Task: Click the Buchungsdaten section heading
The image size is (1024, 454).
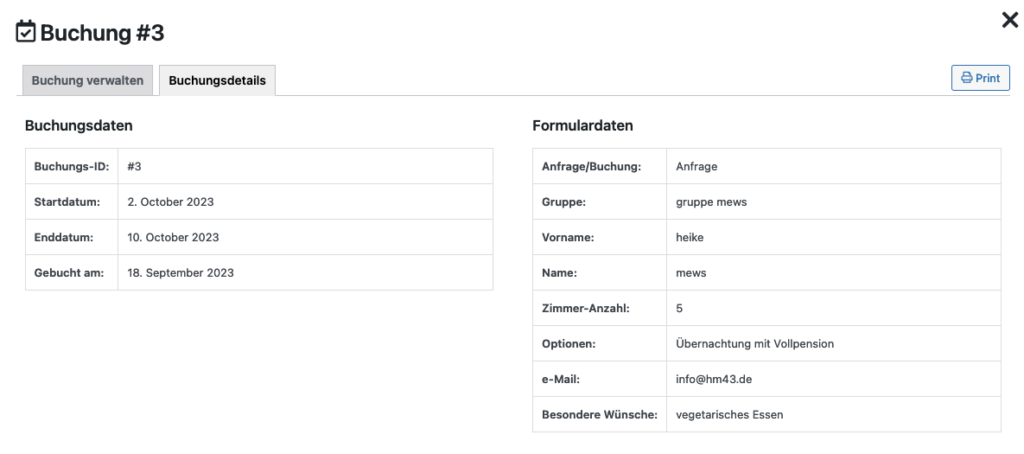Action: pos(79,126)
